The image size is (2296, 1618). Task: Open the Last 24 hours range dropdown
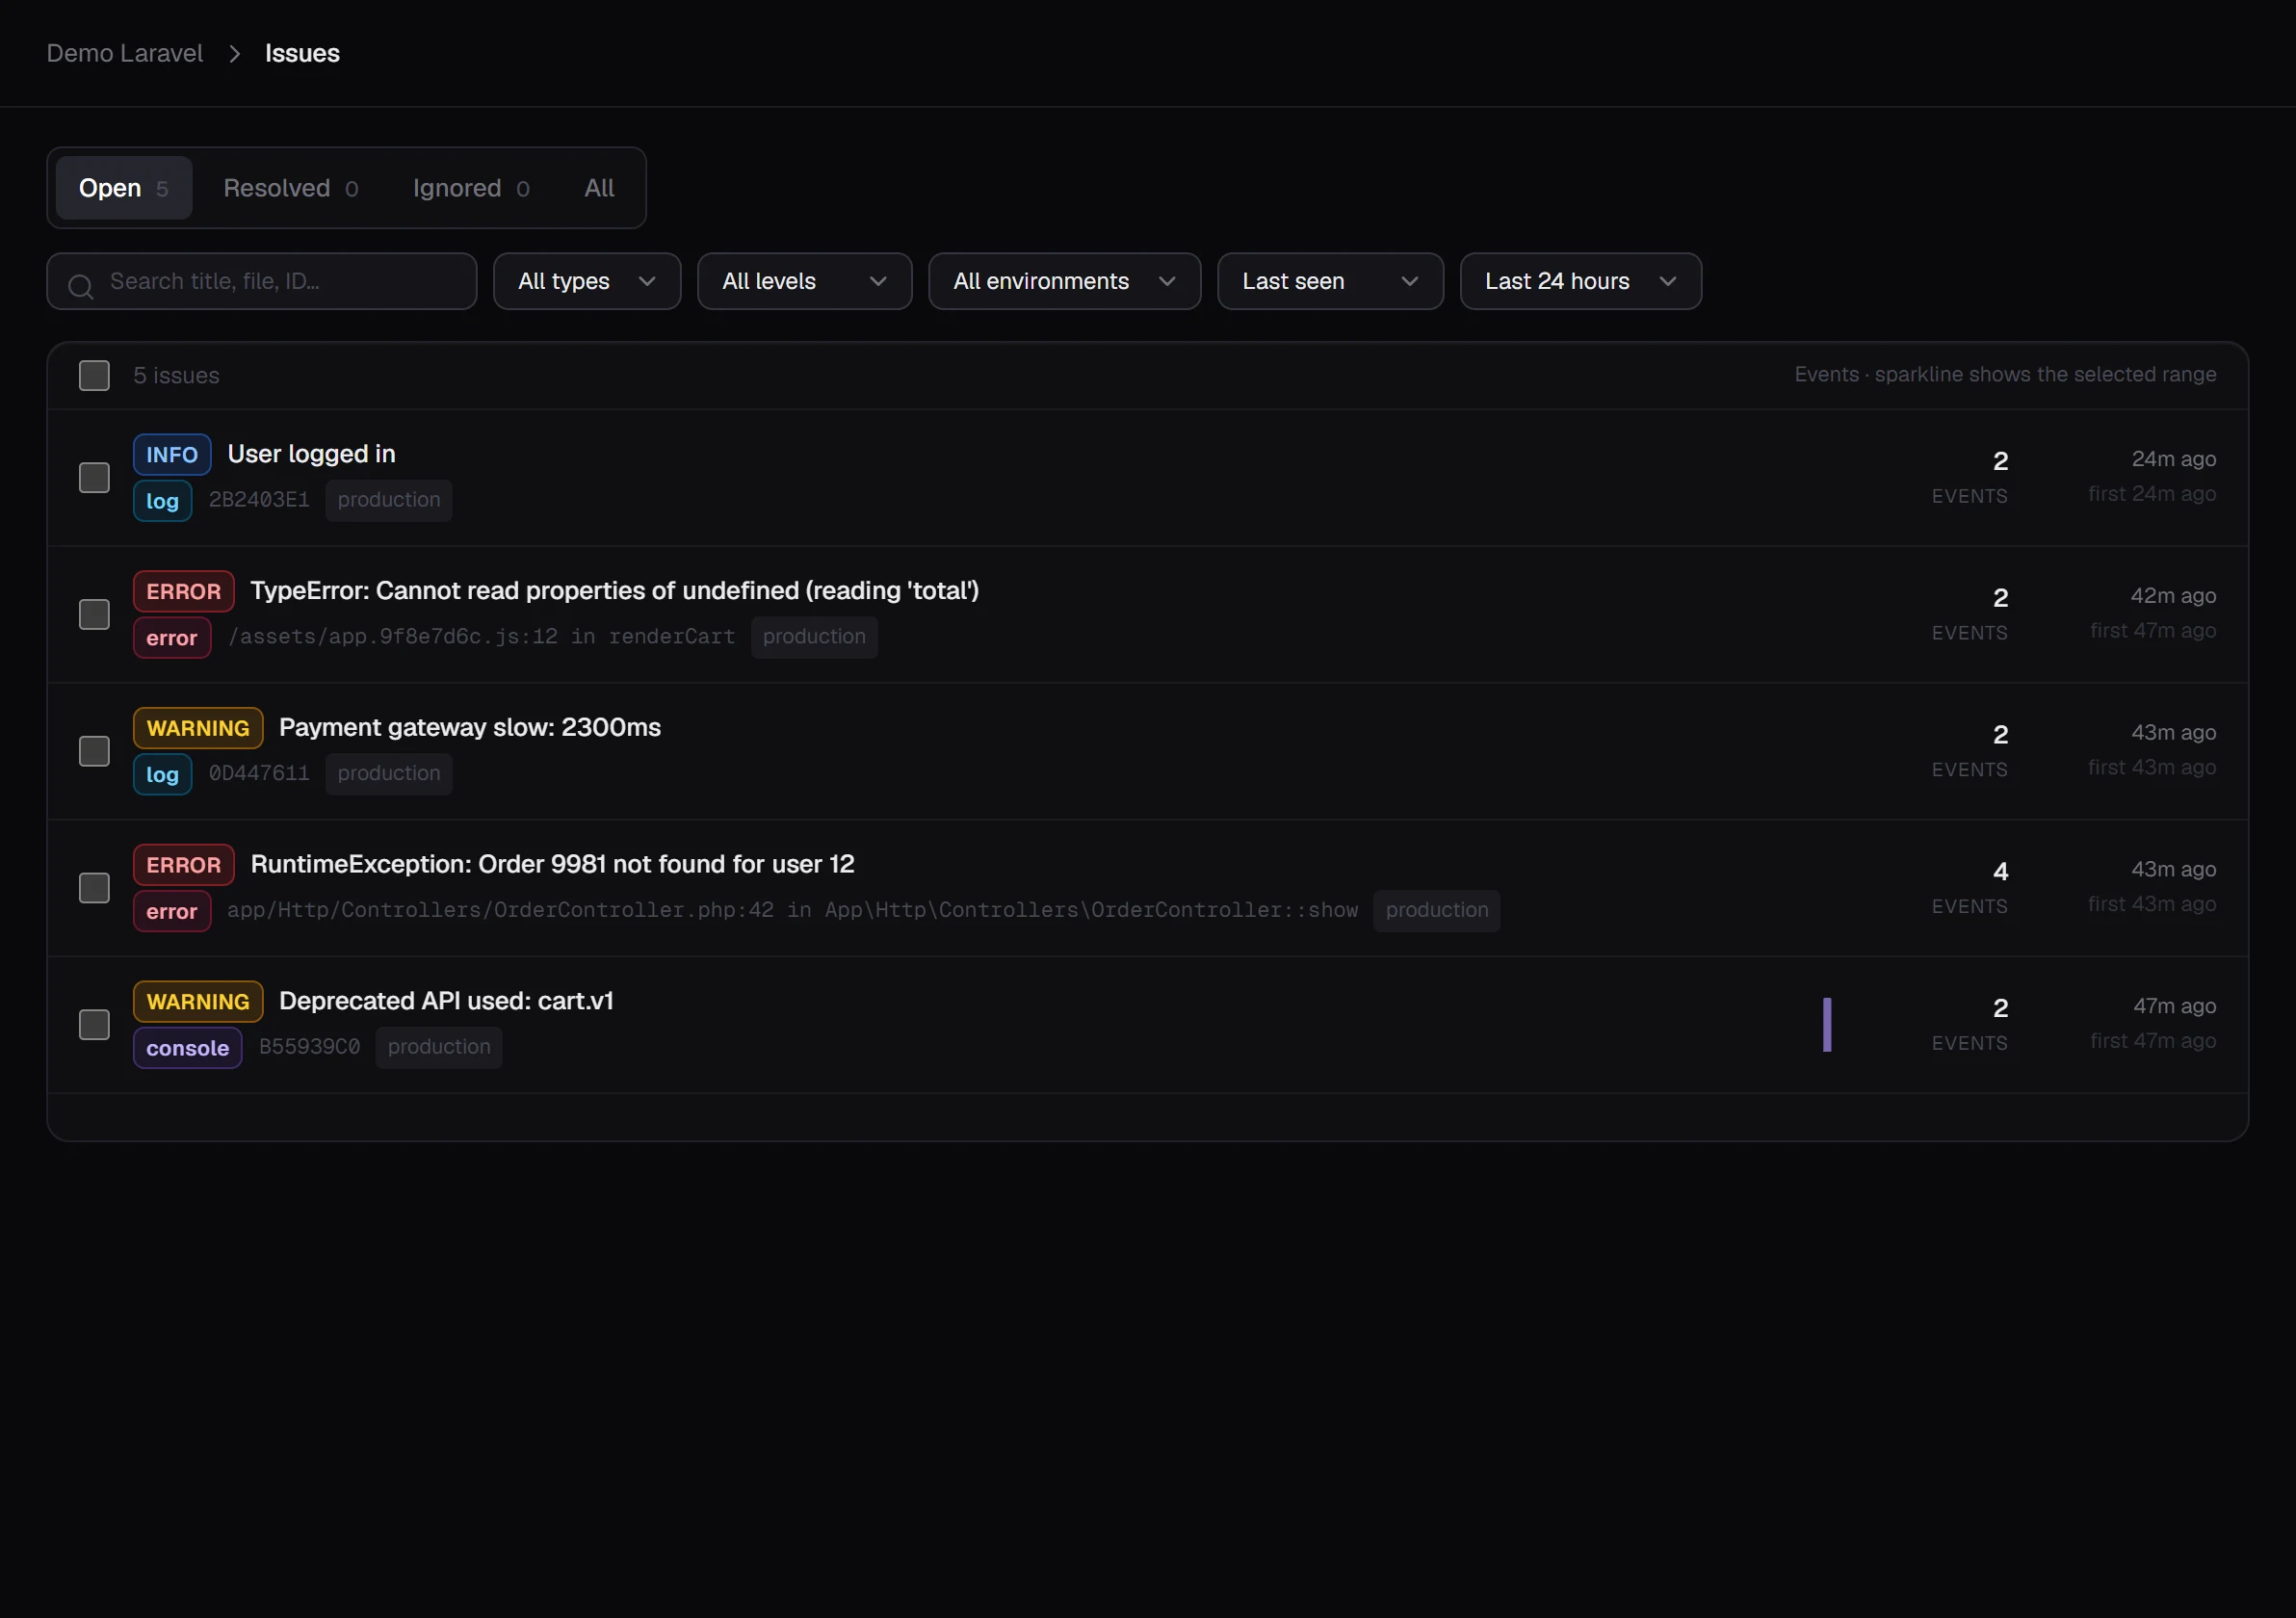pyautogui.click(x=1580, y=282)
